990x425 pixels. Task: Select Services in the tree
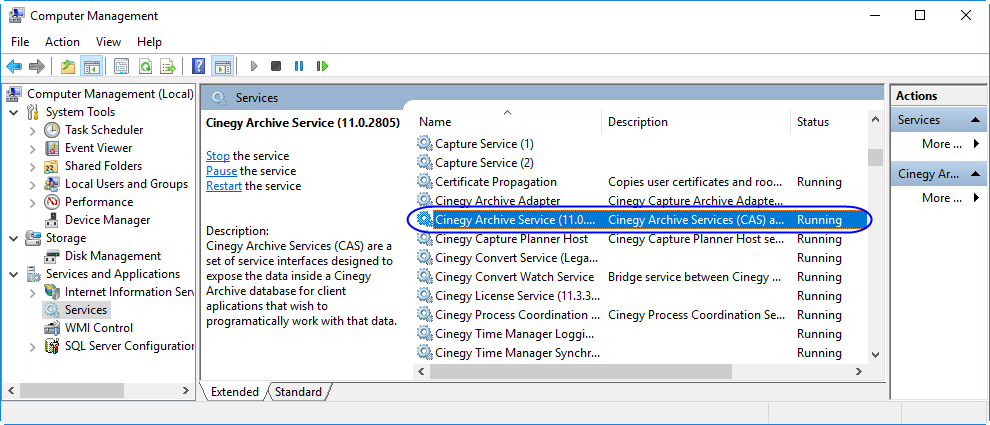pyautogui.click(x=86, y=309)
